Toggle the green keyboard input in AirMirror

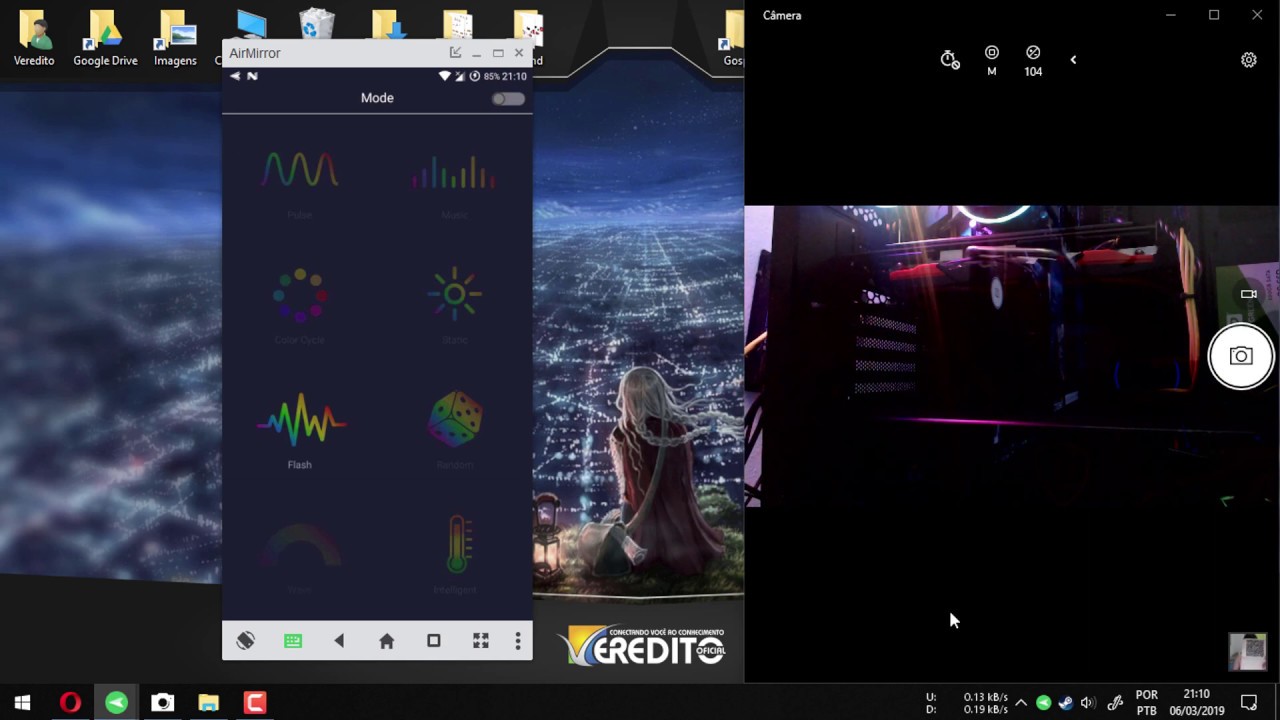tap(292, 641)
